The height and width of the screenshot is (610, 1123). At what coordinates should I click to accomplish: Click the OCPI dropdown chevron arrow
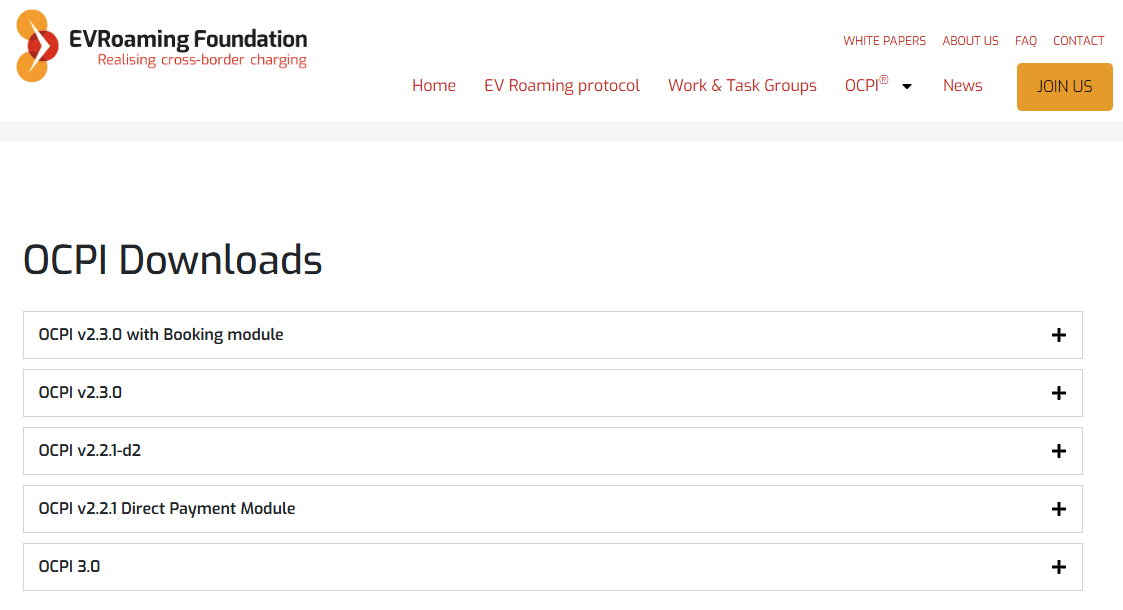[906, 86]
